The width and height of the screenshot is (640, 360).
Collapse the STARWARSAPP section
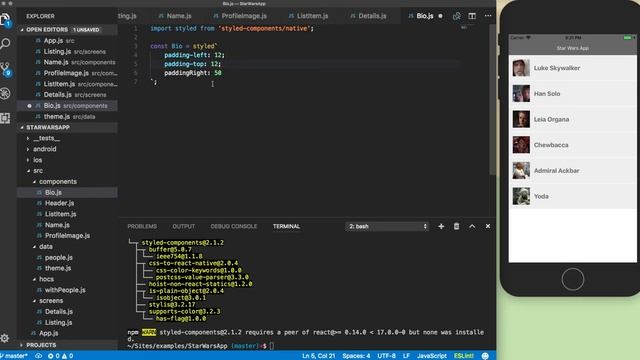coord(67,127)
